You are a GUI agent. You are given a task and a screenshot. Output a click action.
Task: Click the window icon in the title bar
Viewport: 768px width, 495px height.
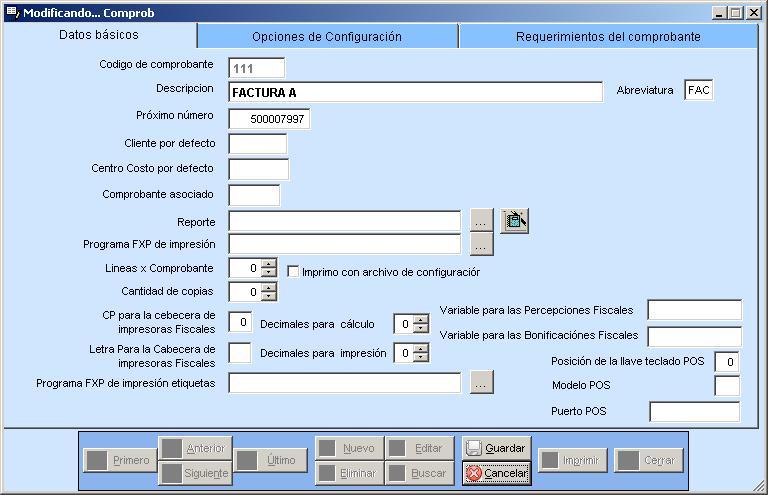[x=11, y=13]
